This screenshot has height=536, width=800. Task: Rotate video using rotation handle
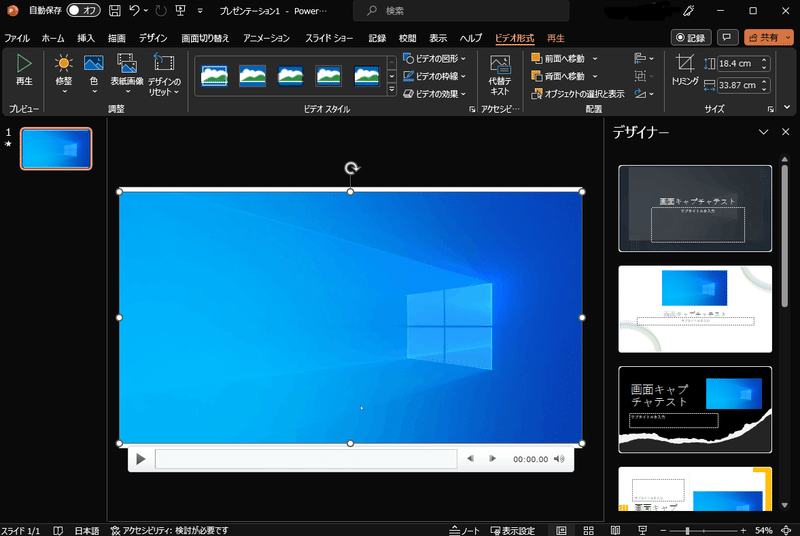coord(351,168)
